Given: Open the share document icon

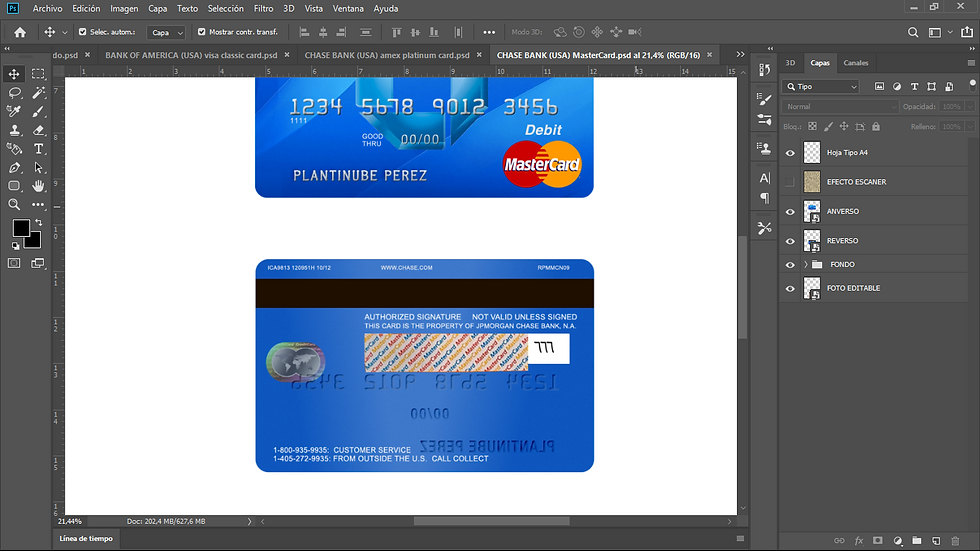Looking at the screenshot, I should [967, 32].
